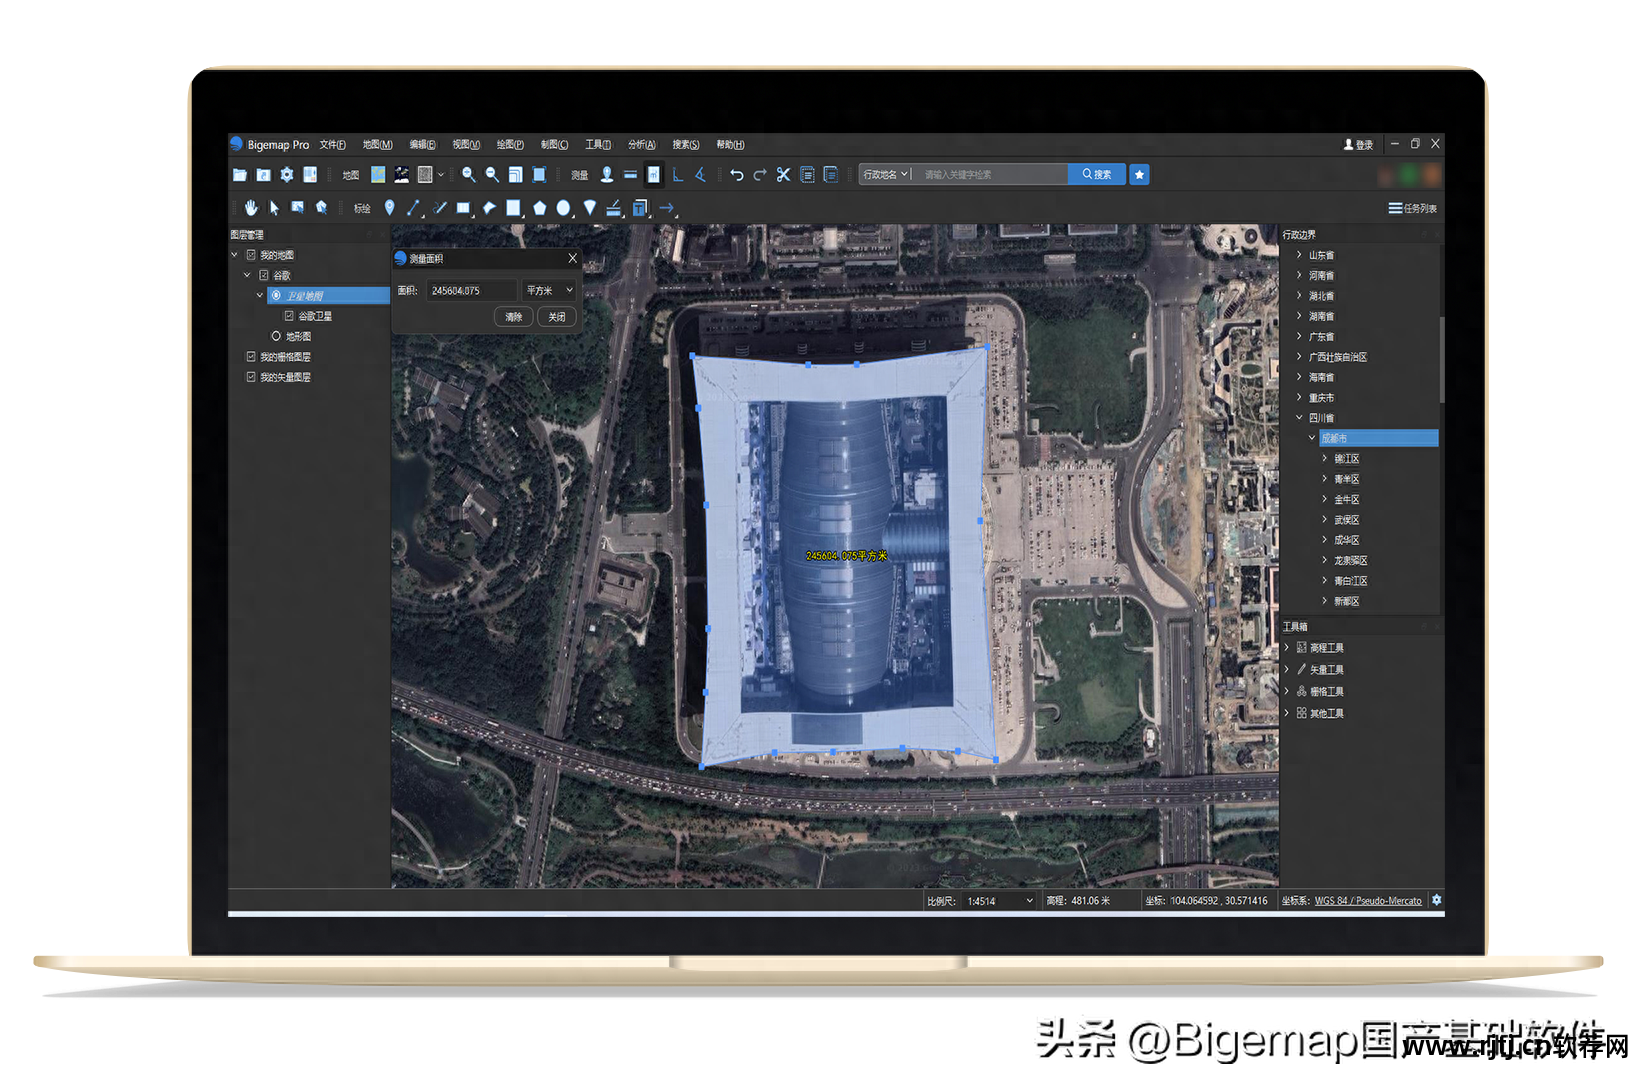
Task: Open the 文件(F) menu
Action: (333, 145)
